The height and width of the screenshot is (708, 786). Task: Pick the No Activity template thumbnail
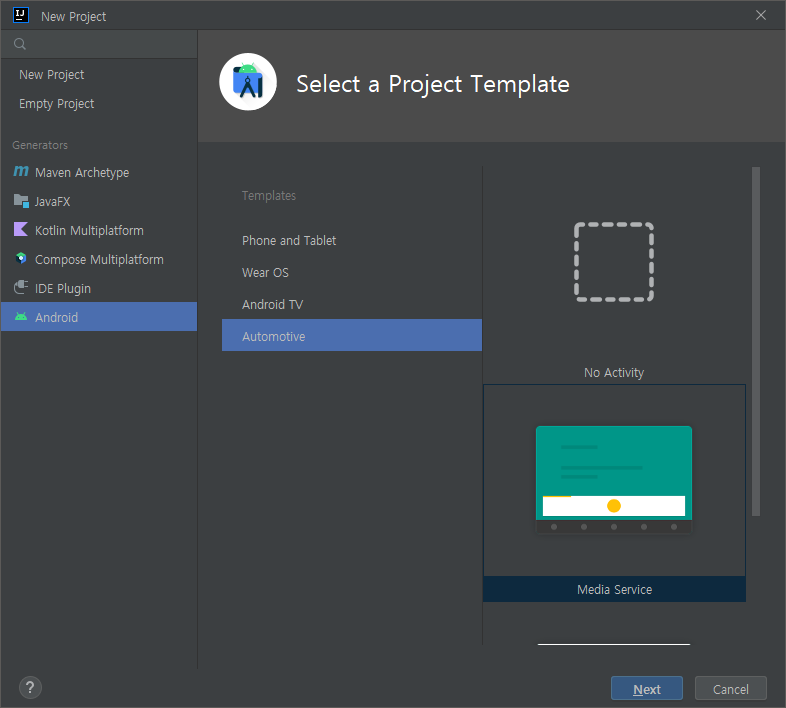point(614,262)
